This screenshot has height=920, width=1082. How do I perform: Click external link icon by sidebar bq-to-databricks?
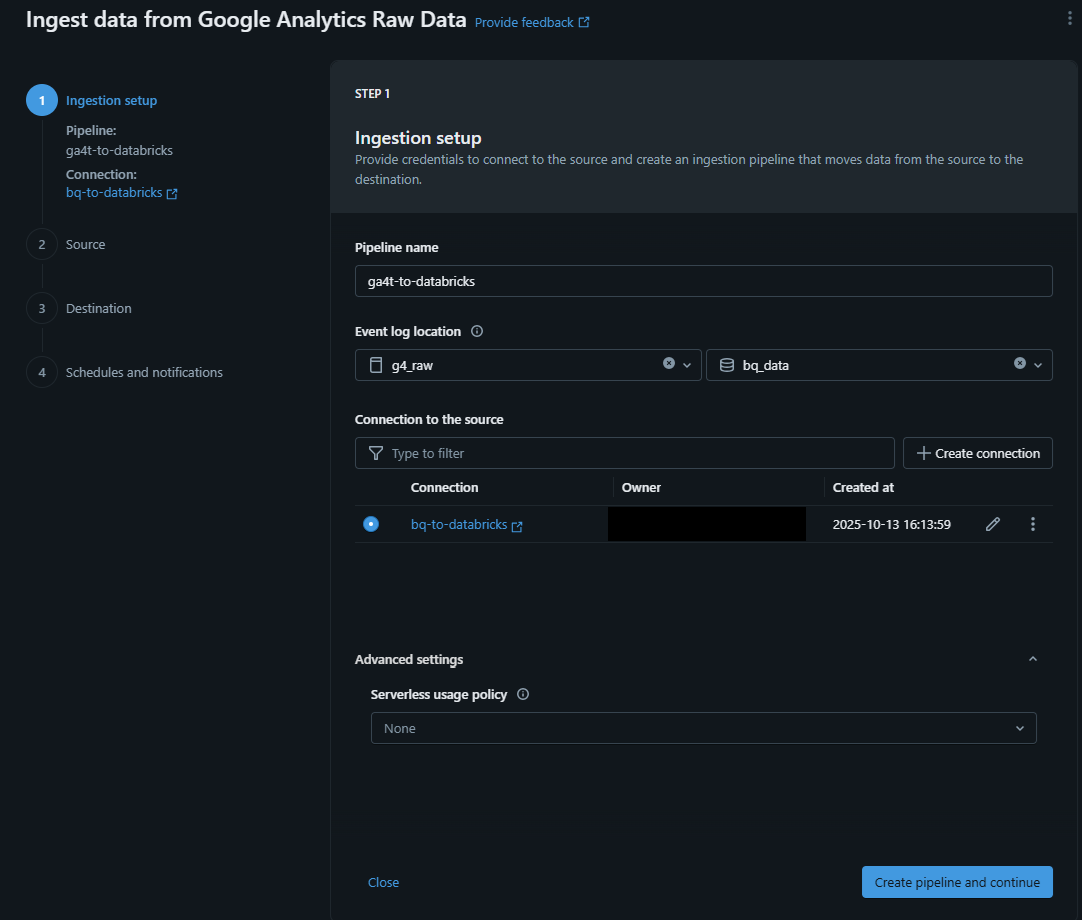click(172, 194)
